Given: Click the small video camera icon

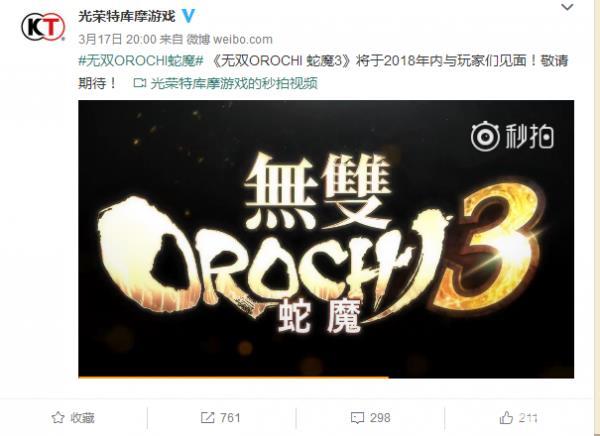Looking at the screenshot, I should click(140, 83).
